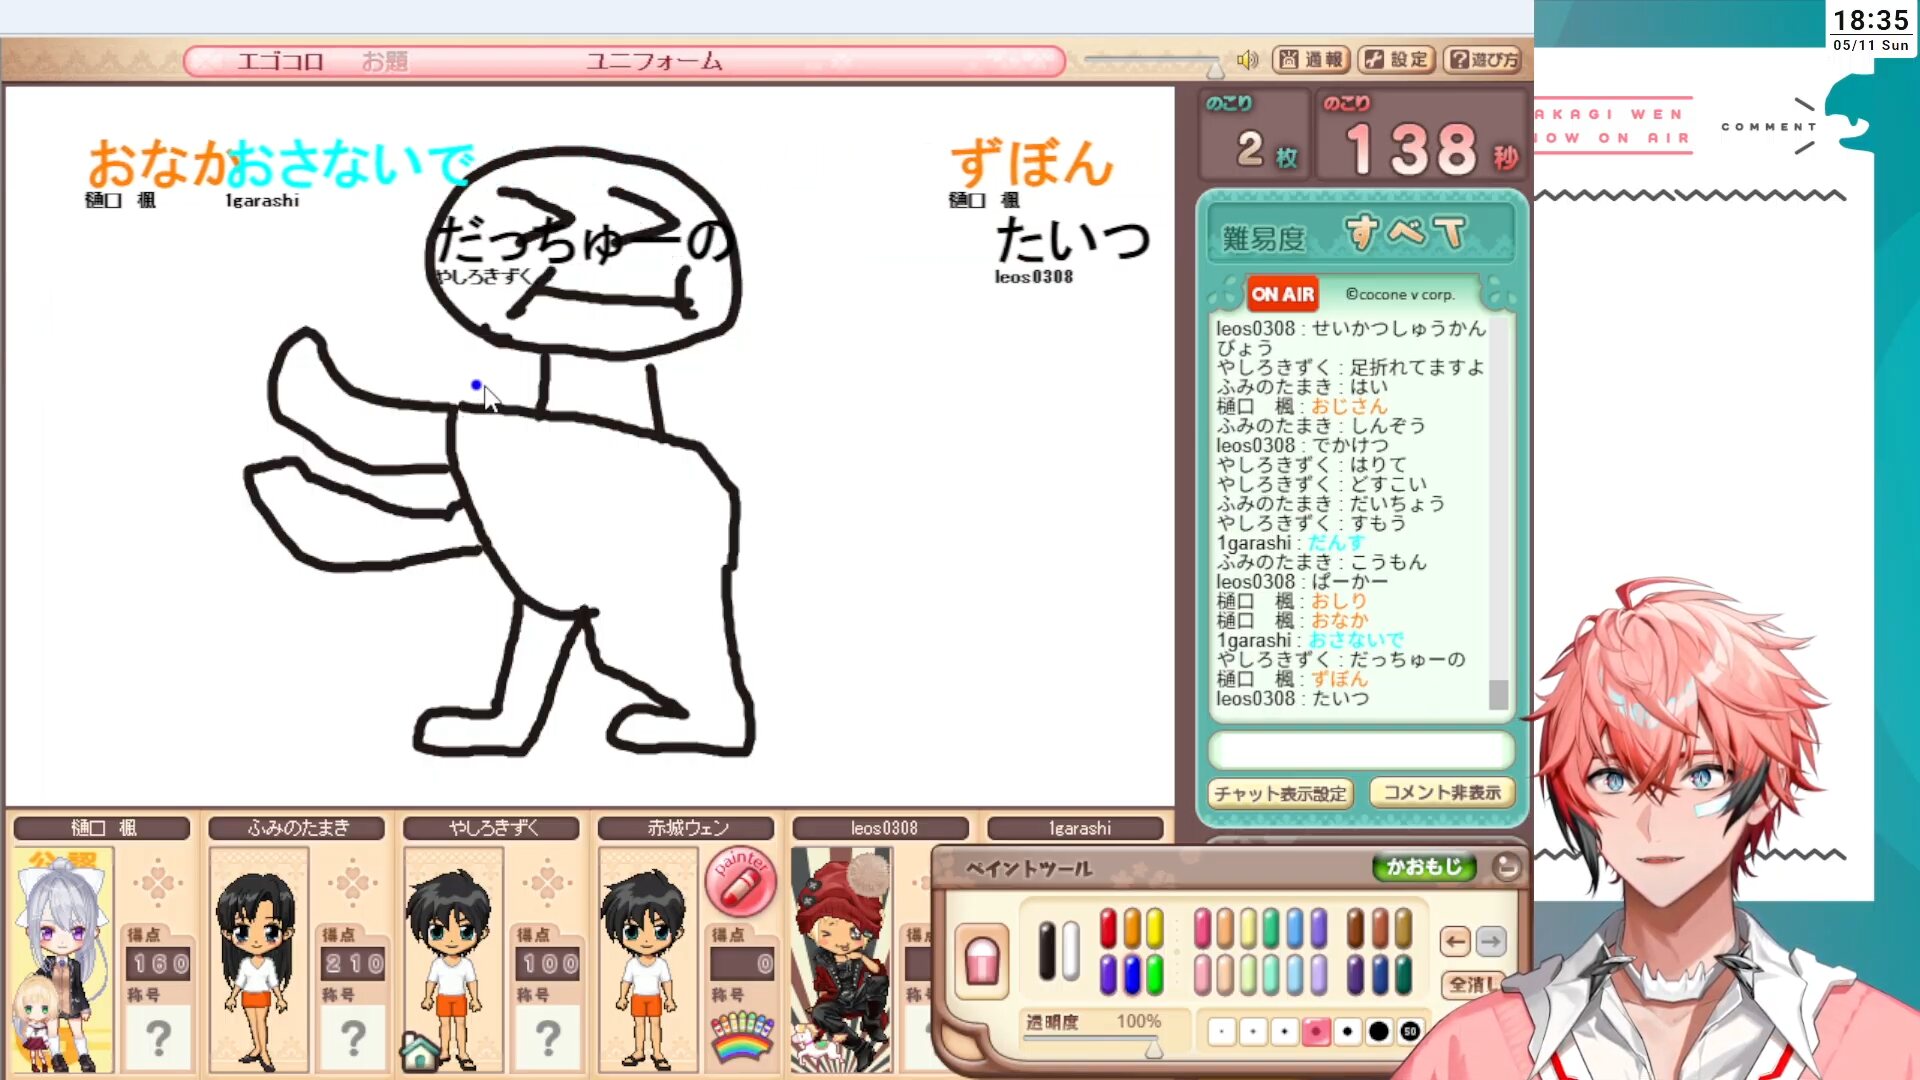Click the redo right arrow button
The width and height of the screenshot is (1920, 1080).
(x=1490, y=941)
